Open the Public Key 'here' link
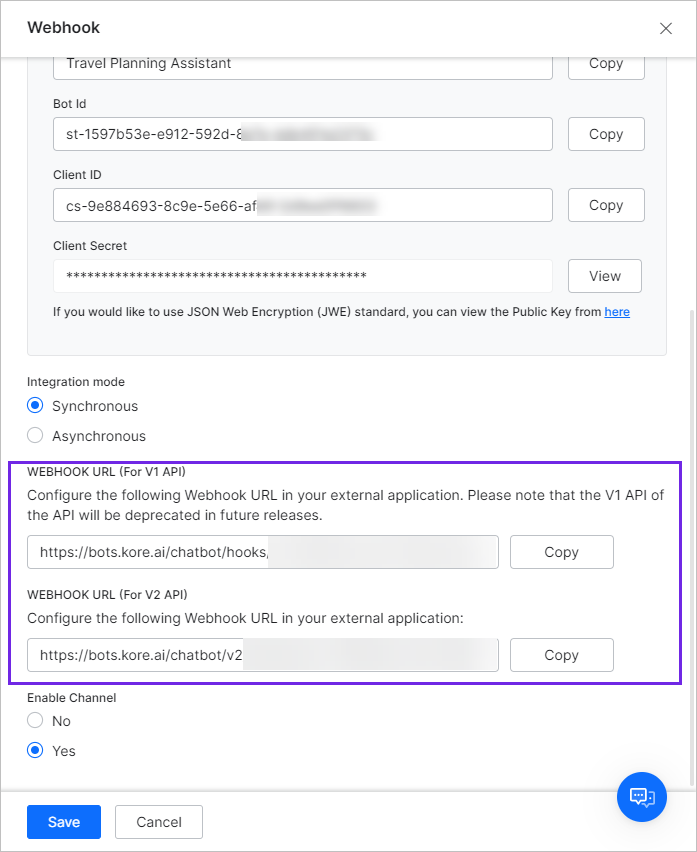Image resolution: width=697 pixels, height=852 pixels. (617, 312)
